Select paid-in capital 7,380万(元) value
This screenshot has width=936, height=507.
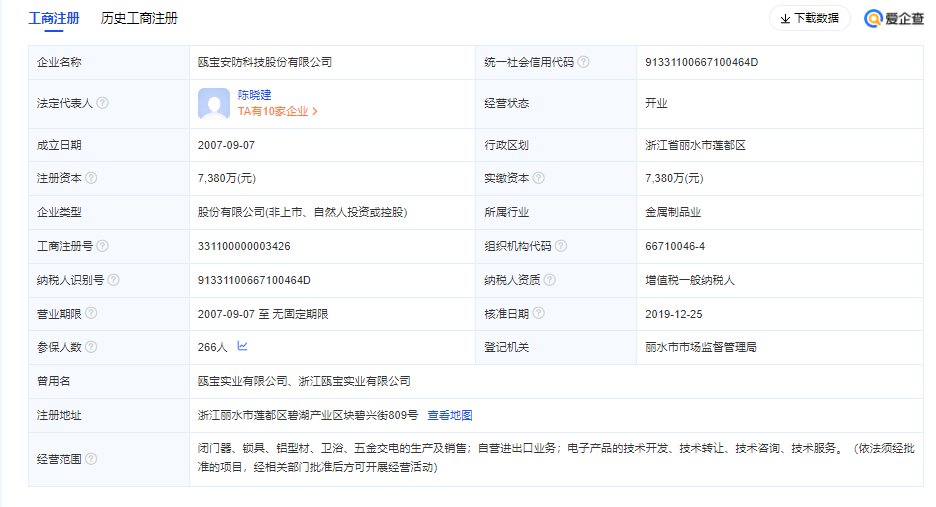point(674,178)
